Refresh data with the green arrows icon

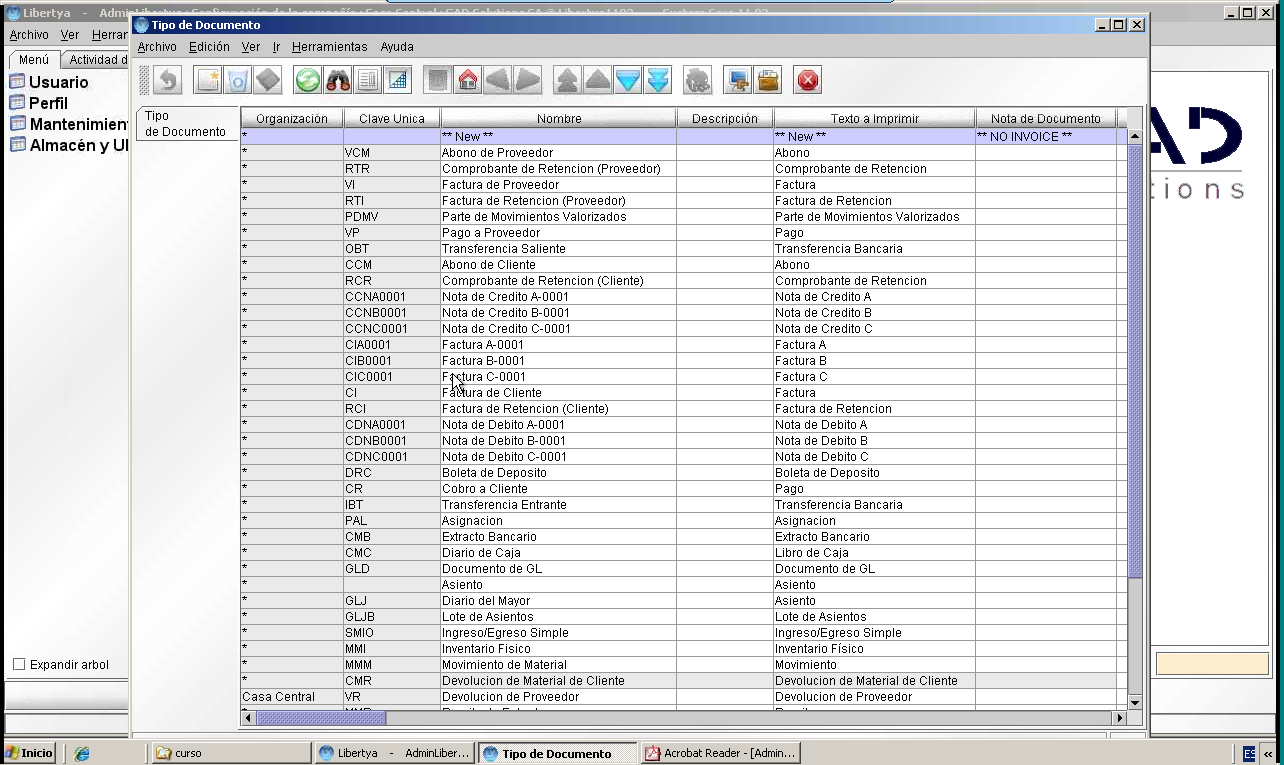point(308,80)
